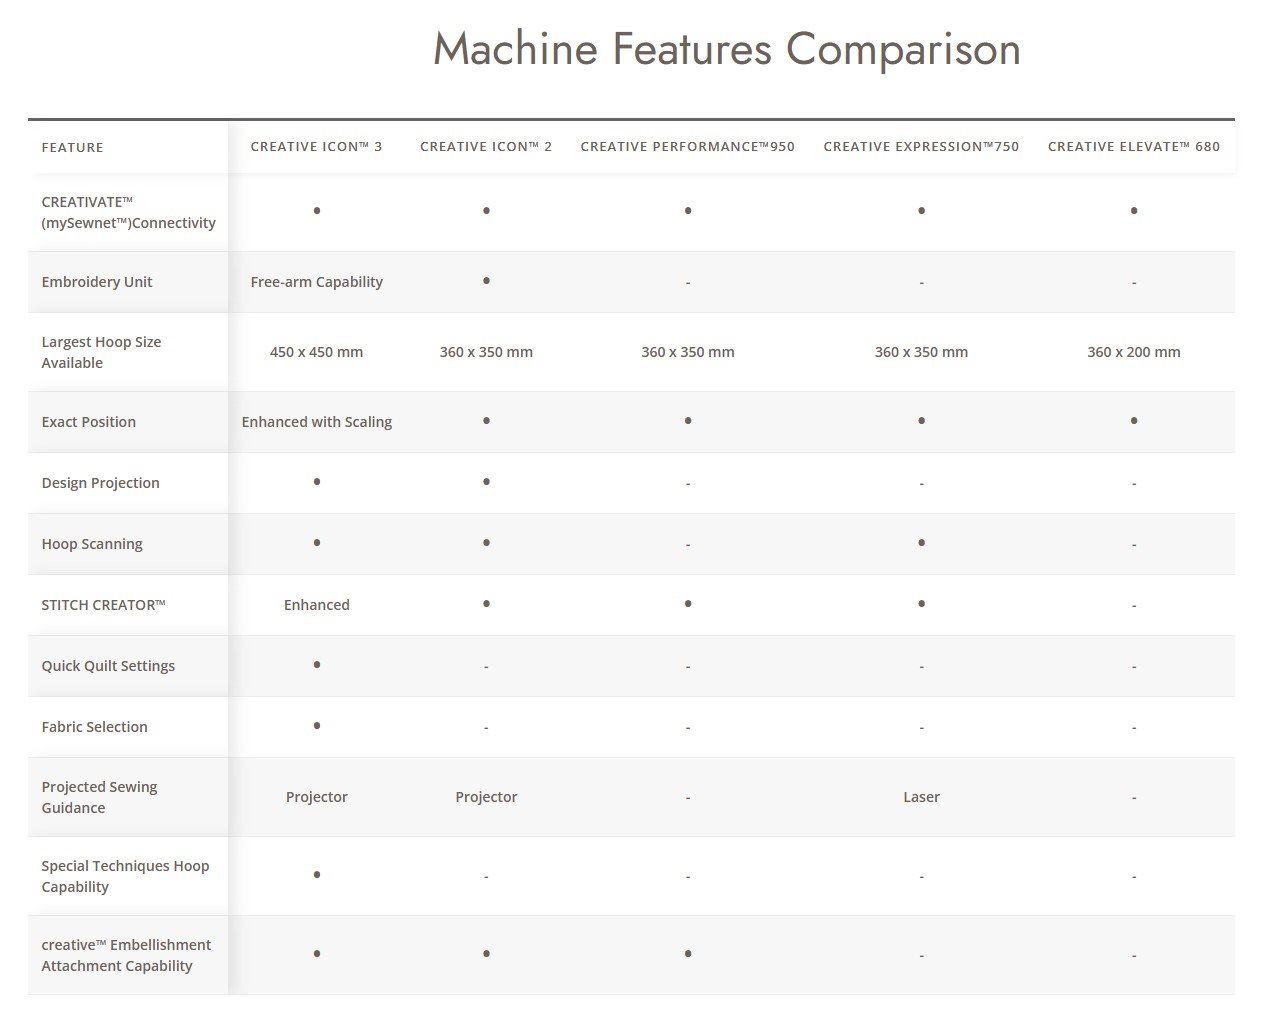Click the Connectivity dot under Icon 2

486,211
